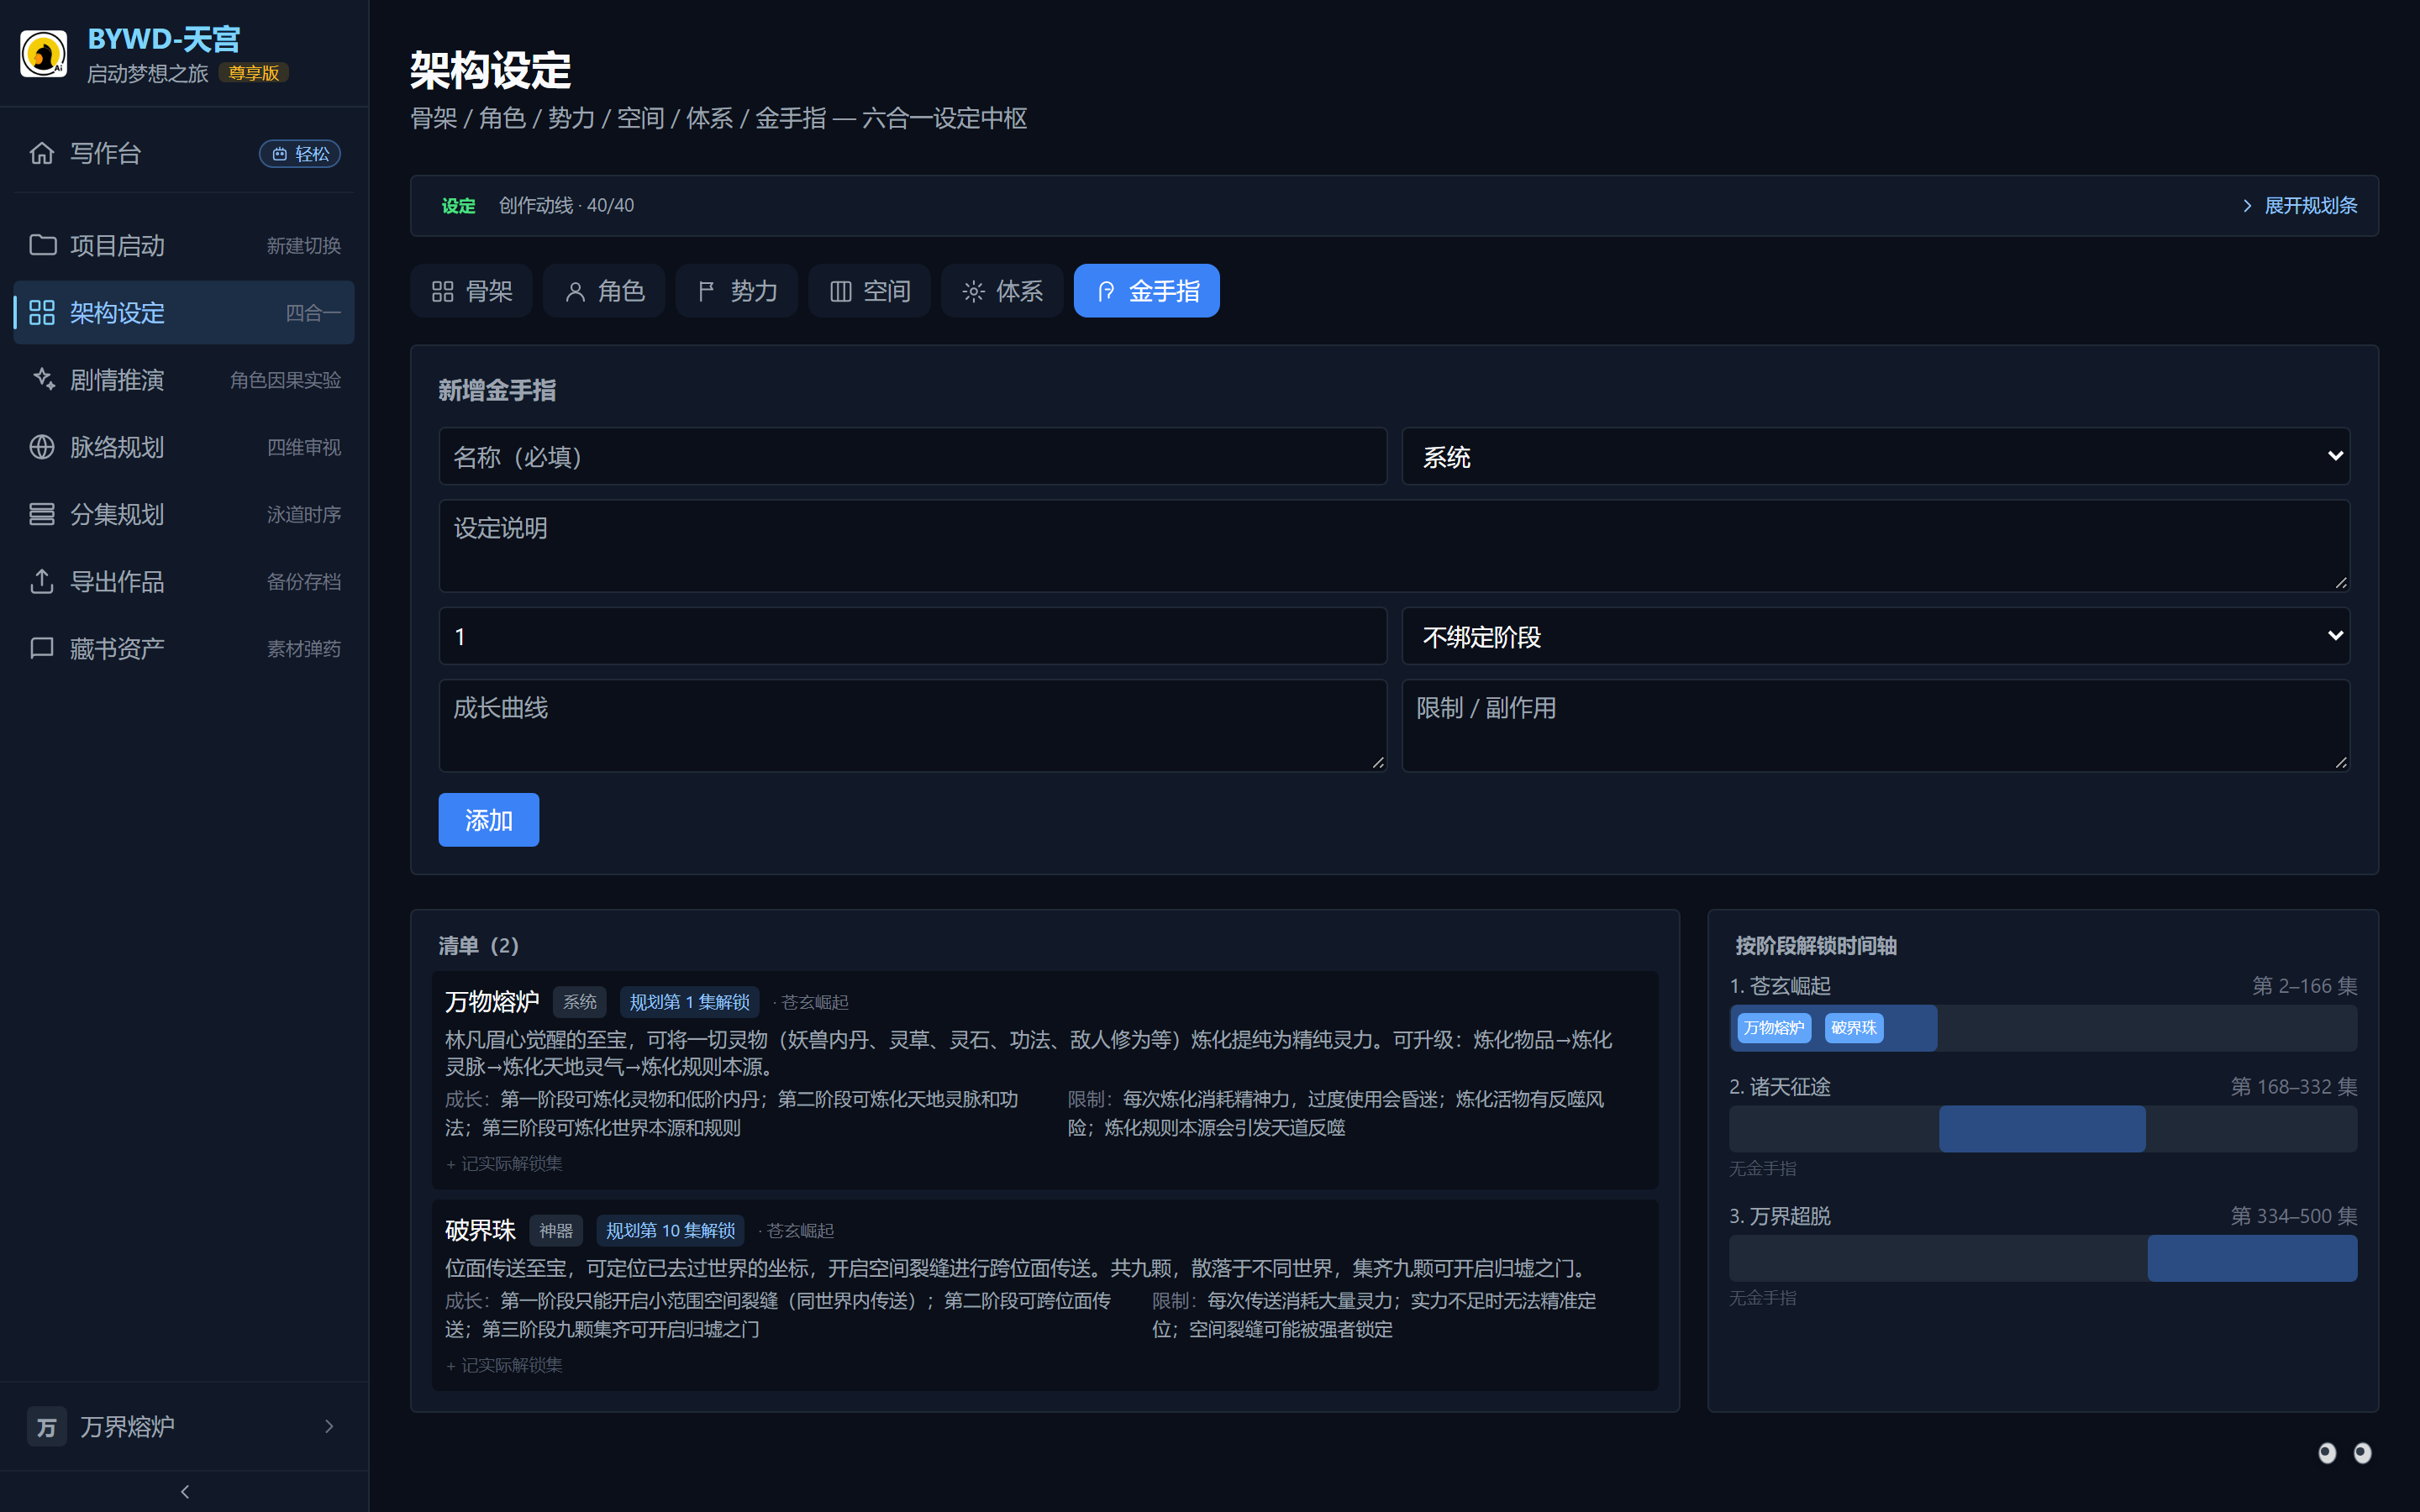Open the 不绑定阶段 stage dropdown
The height and width of the screenshot is (1512, 2420).
(x=1875, y=636)
